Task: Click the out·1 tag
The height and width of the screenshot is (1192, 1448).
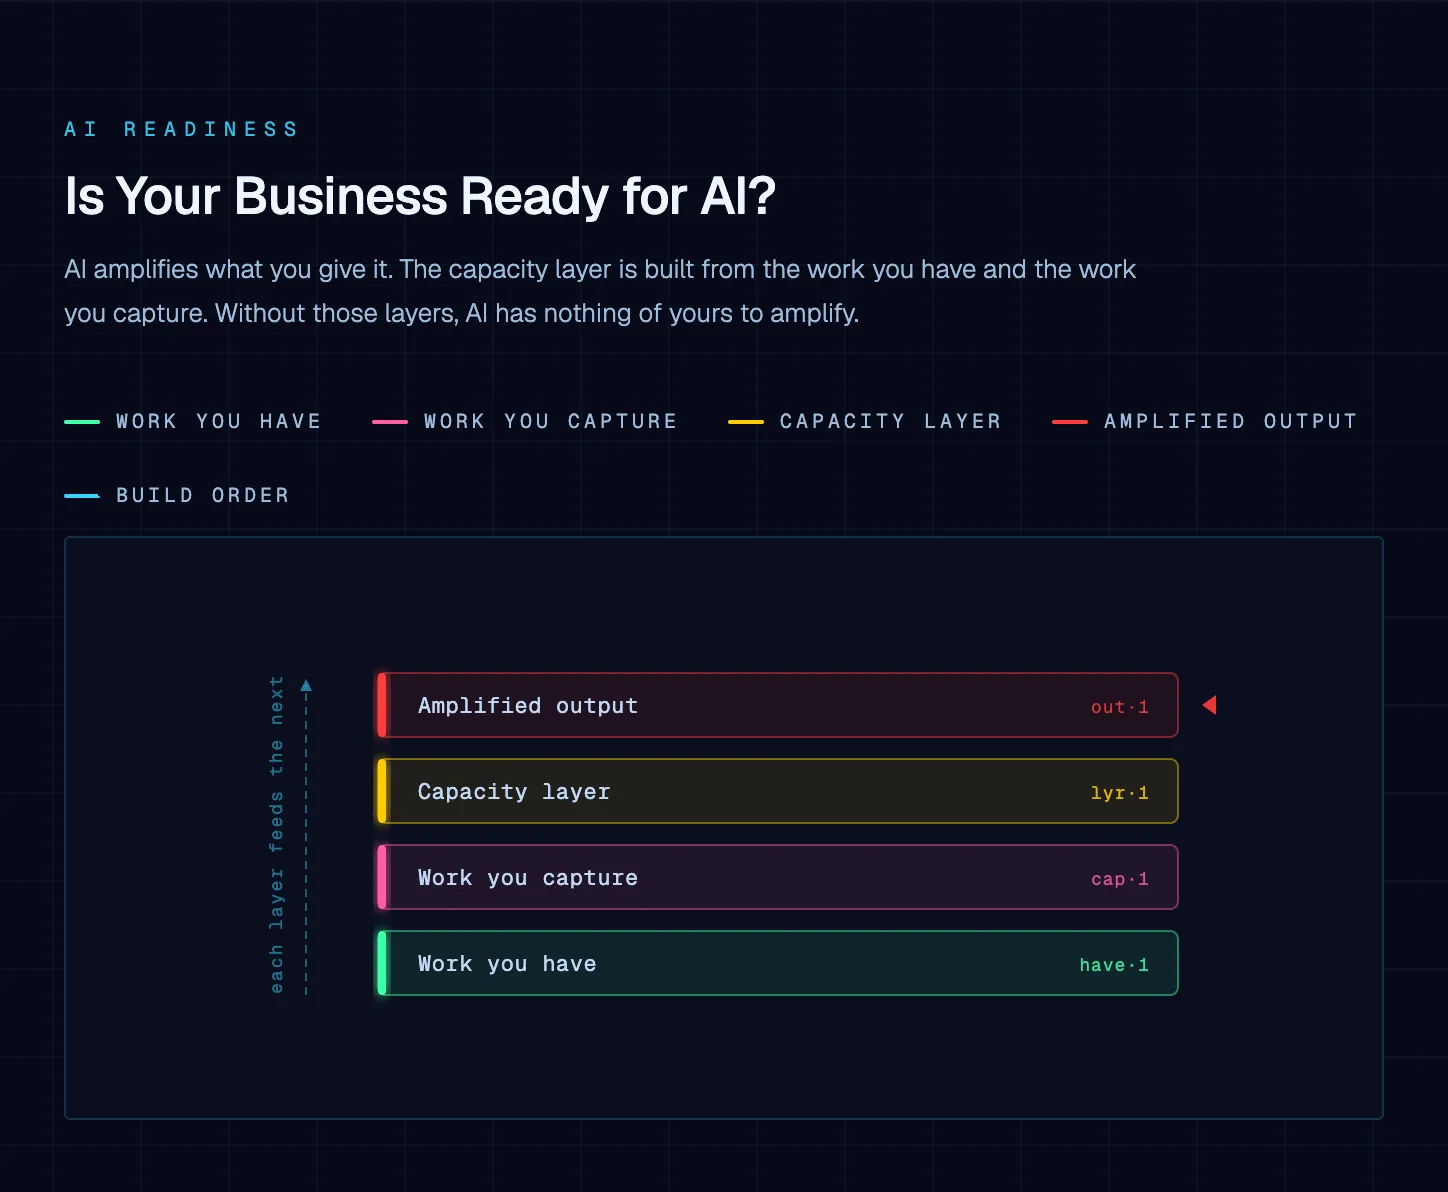Action: point(1120,707)
